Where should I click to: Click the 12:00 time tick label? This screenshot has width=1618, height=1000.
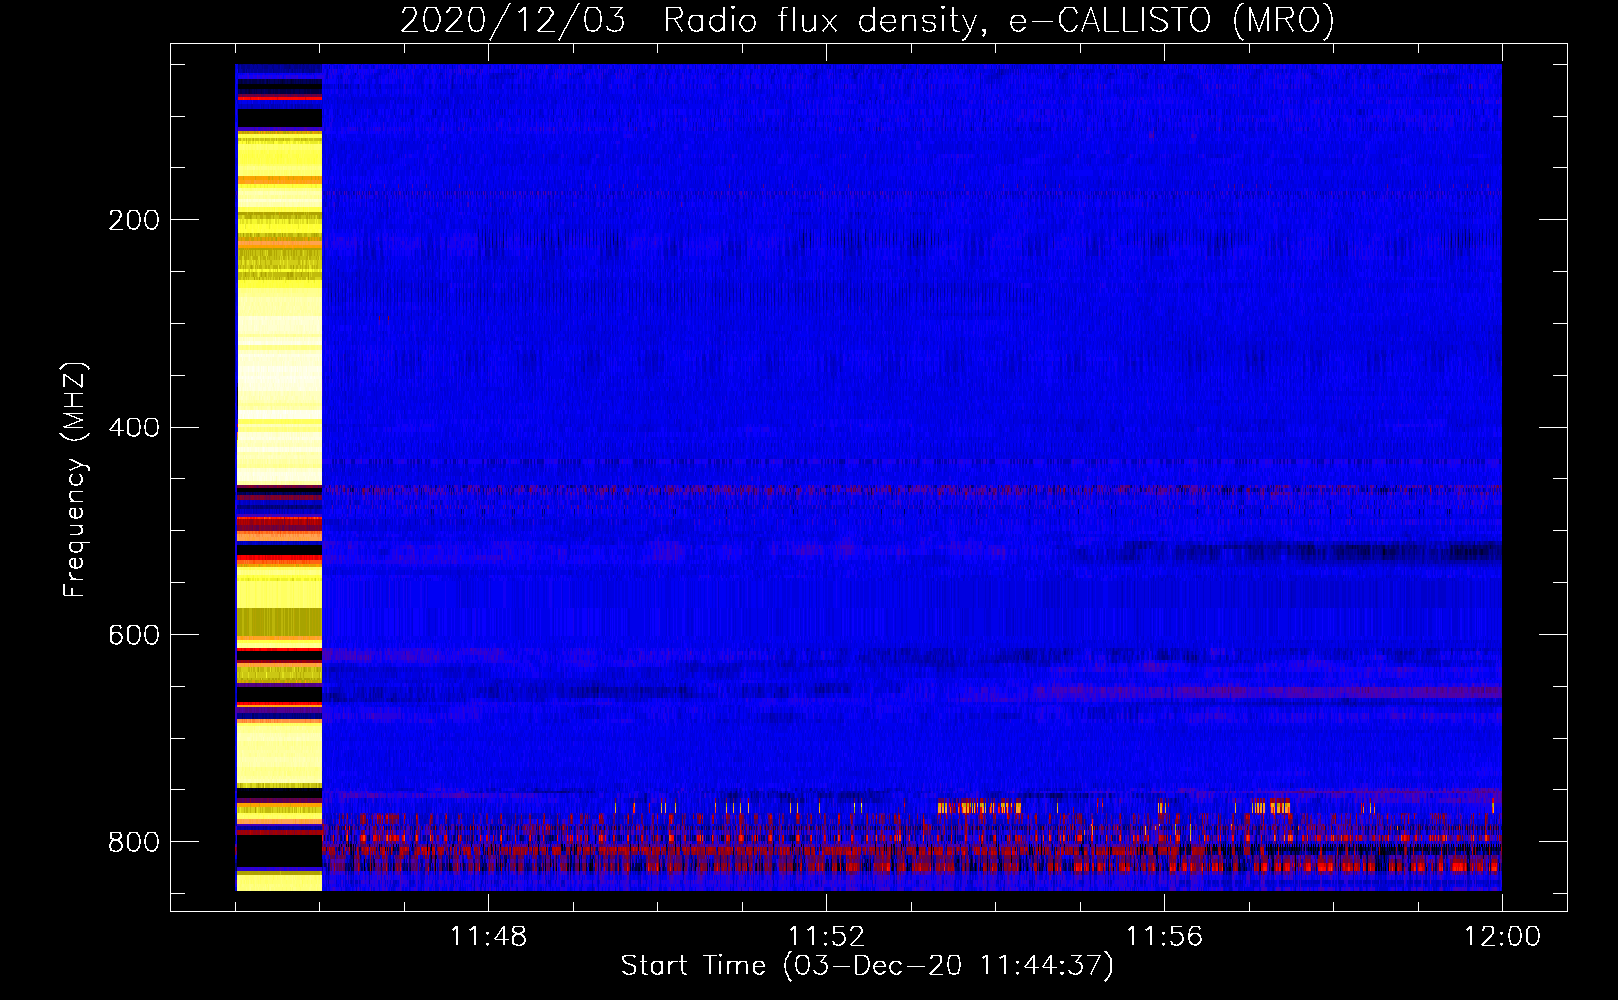tap(1502, 937)
